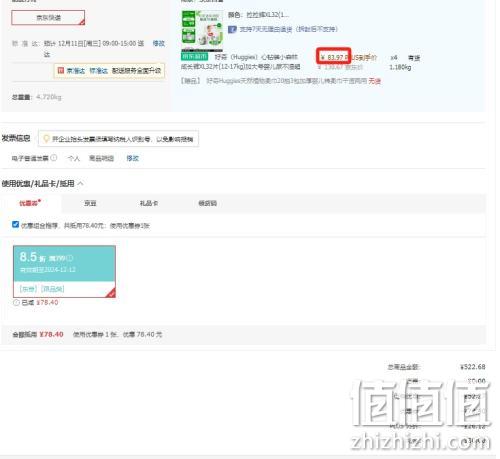Click the invoice type info circle icon
The image size is (500, 459).
pyautogui.click(x=54, y=158)
